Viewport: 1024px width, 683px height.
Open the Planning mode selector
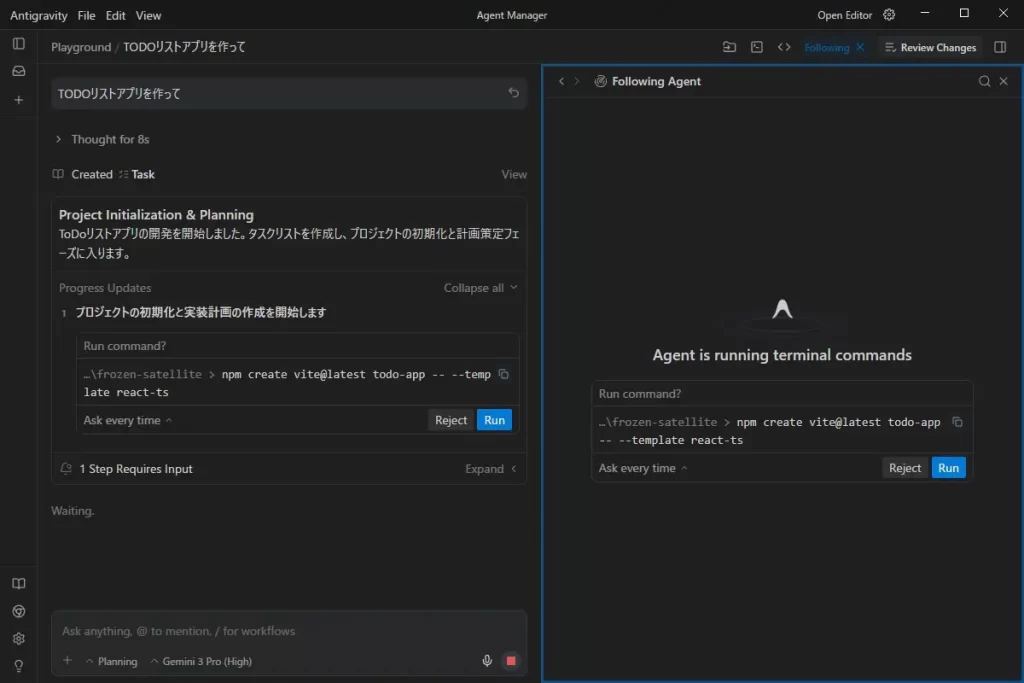(x=112, y=661)
